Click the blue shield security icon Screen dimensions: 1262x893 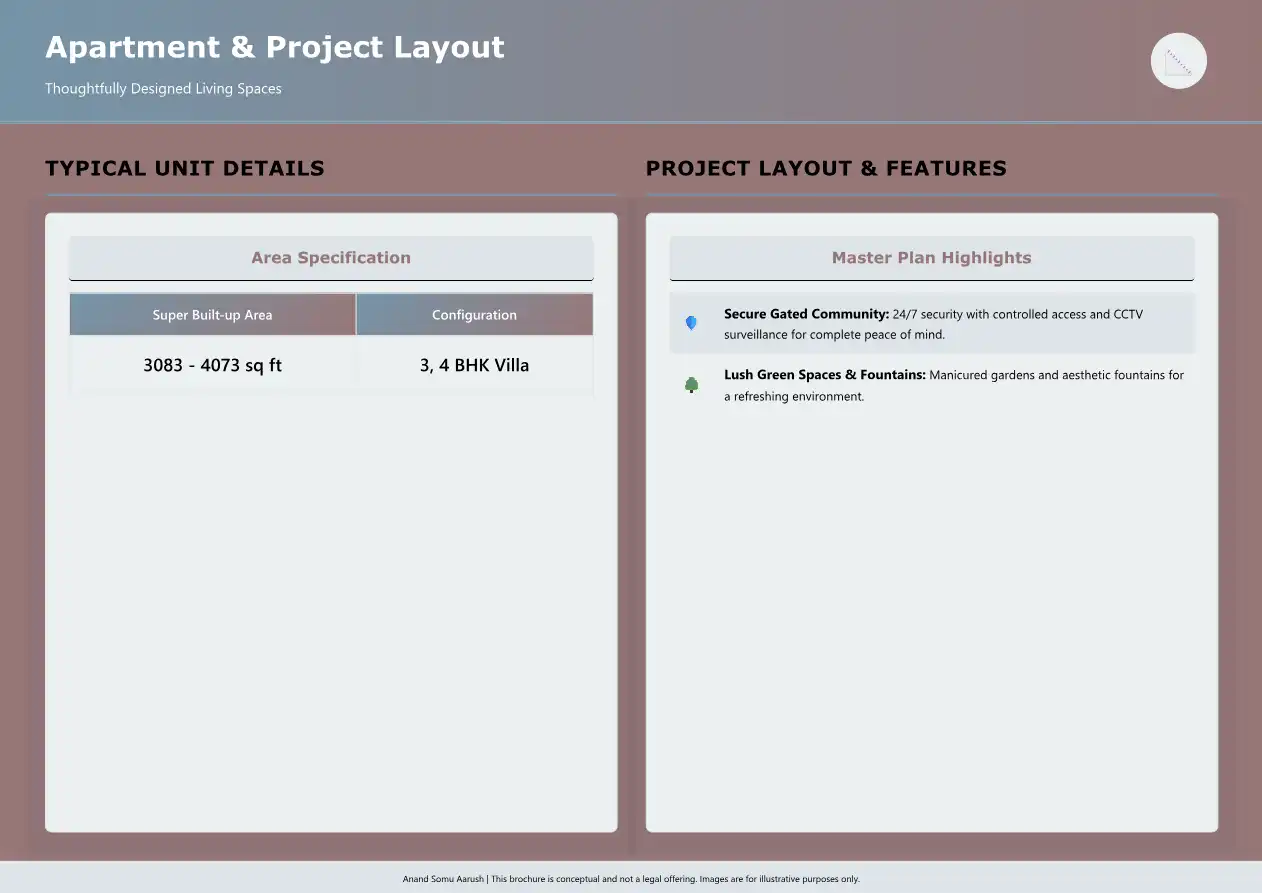(x=691, y=323)
